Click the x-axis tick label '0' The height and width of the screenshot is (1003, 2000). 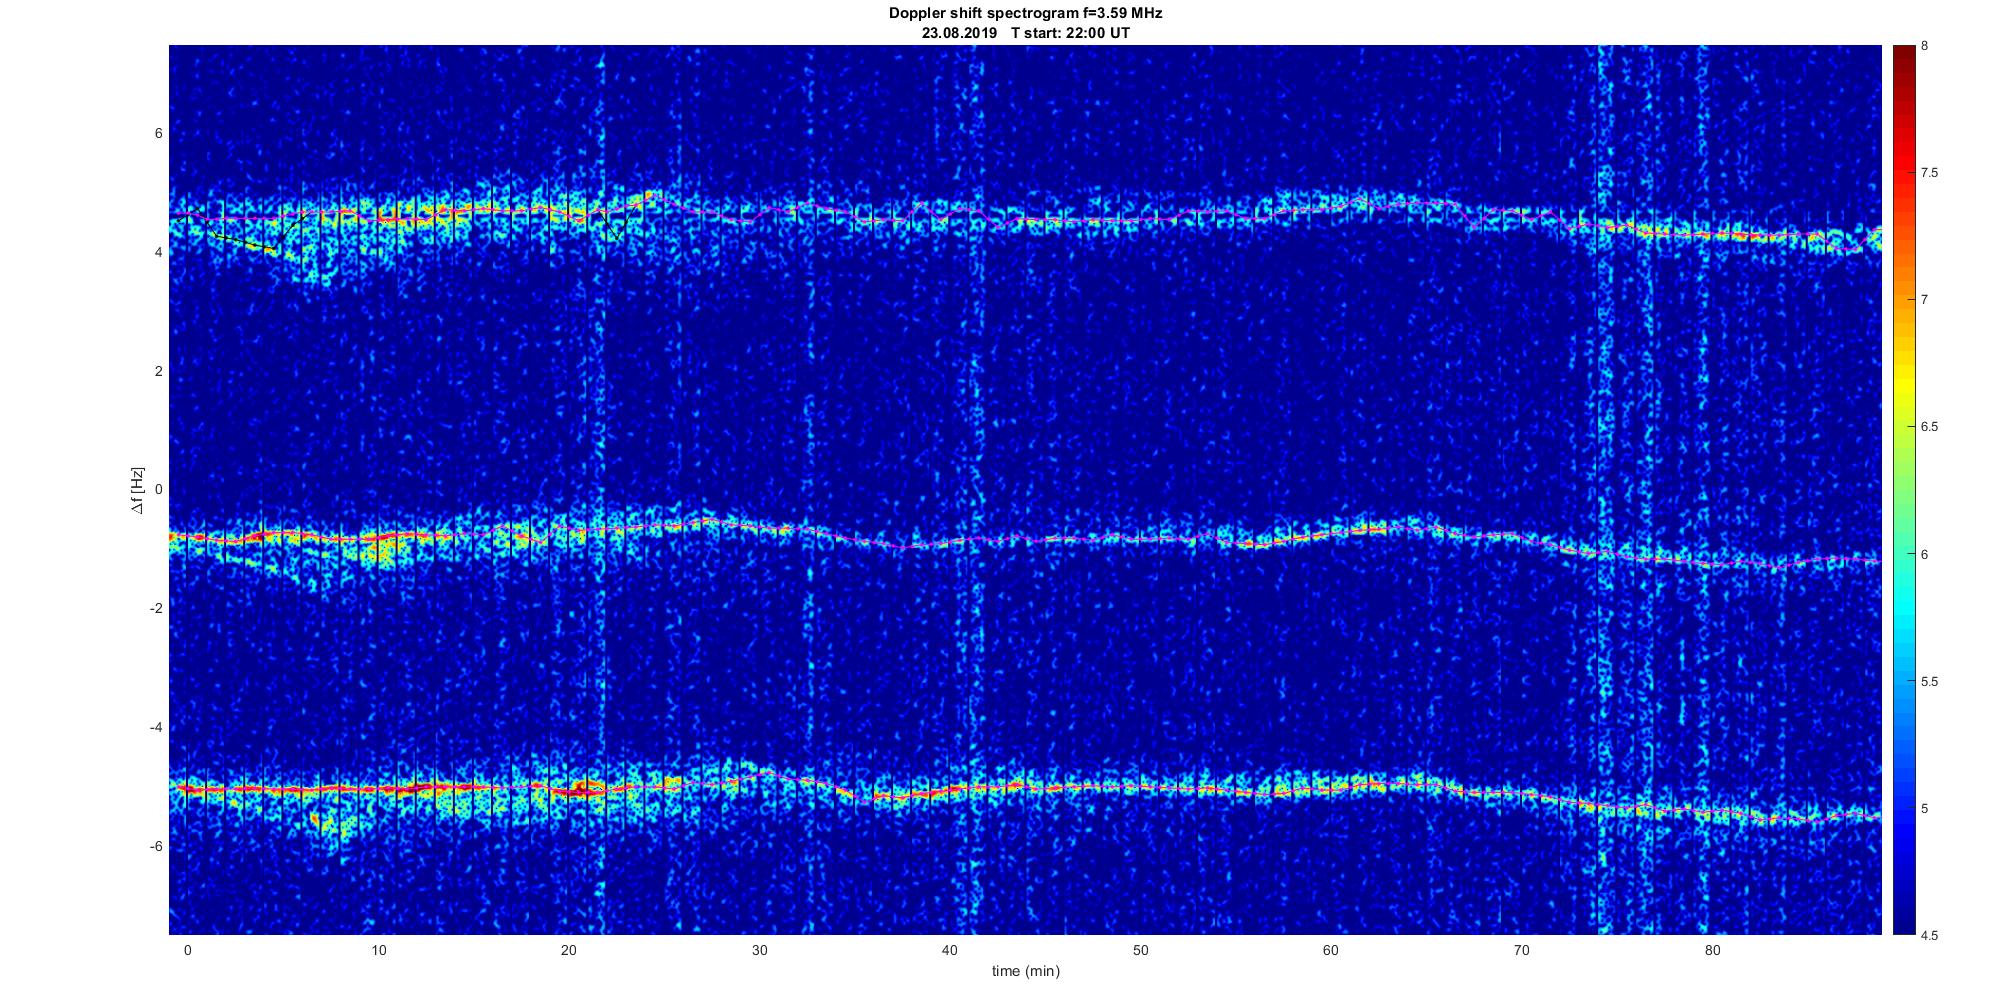(187, 950)
